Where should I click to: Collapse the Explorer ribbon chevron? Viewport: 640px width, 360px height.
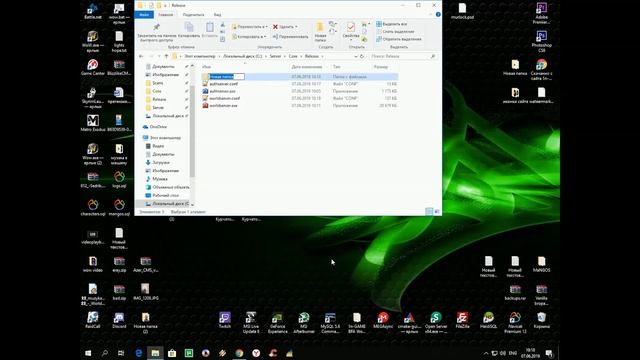[x=431, y=14]
